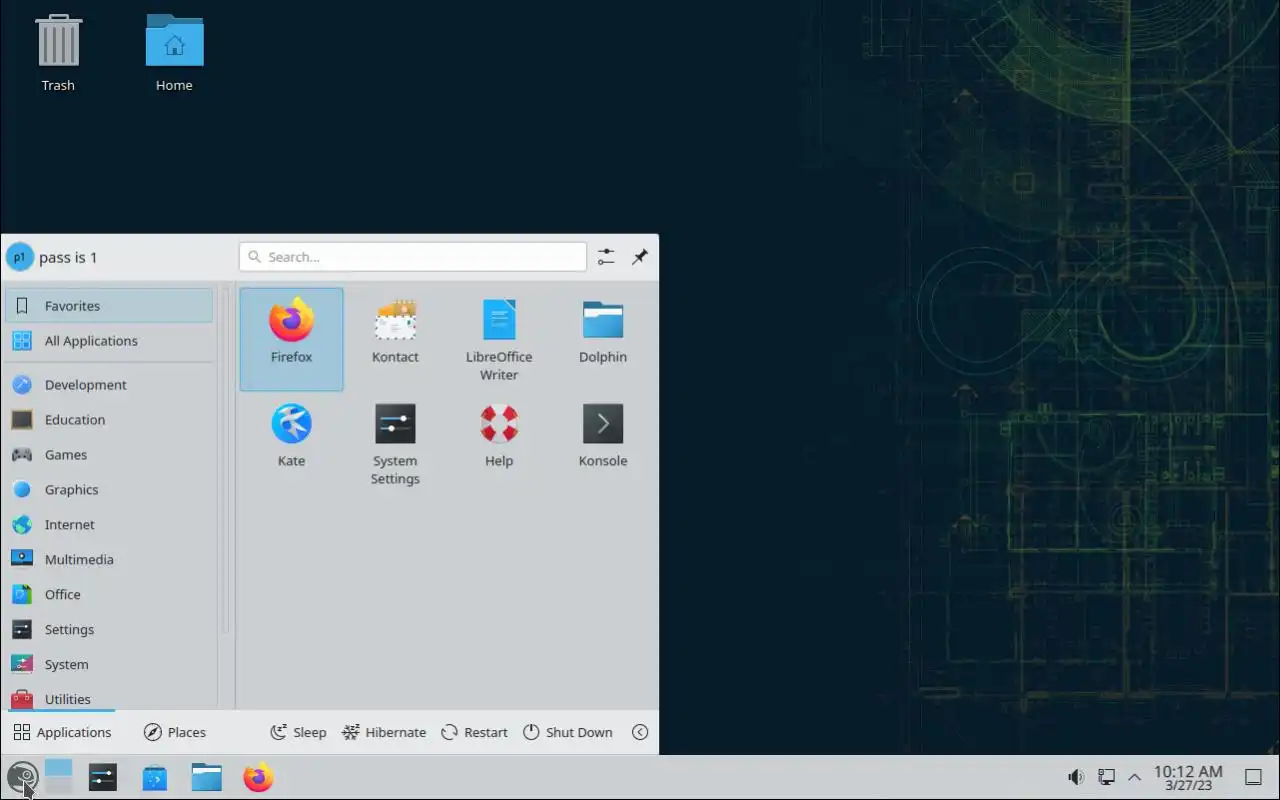This screenshot has width=1280, height=800.
Task: Open LibreOffice Writer from Favorites
Action: pos(499,339)
